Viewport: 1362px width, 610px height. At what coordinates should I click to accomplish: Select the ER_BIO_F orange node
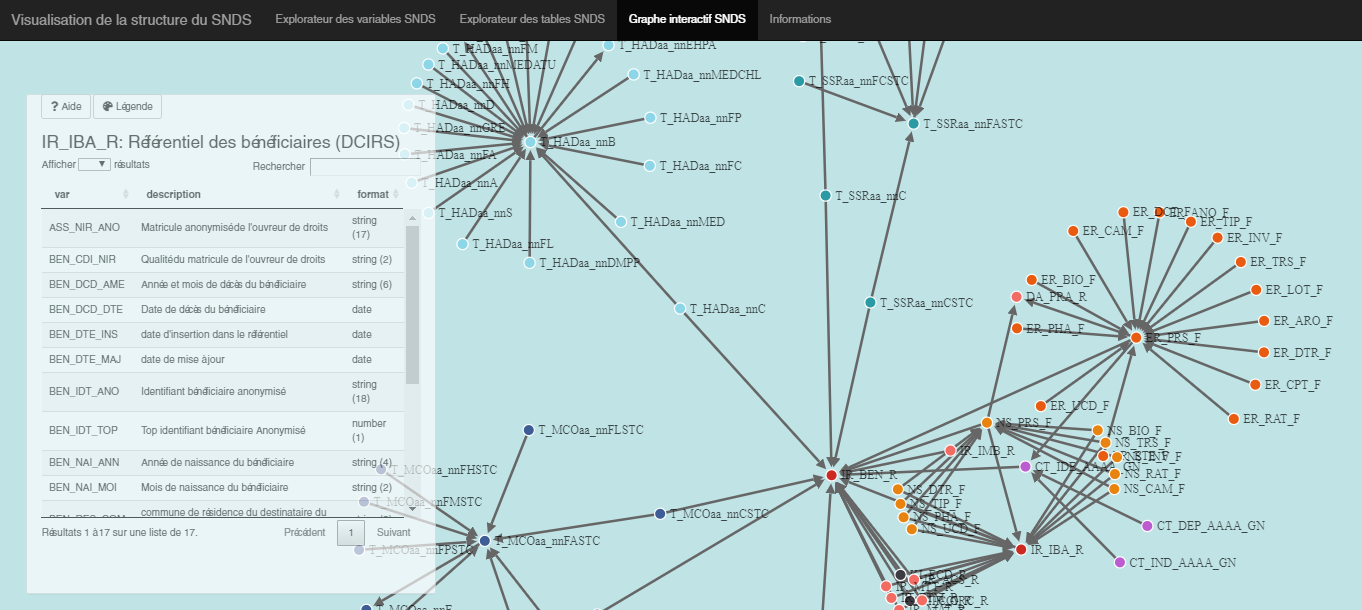pyautogui.click(x=1031, y=280)
